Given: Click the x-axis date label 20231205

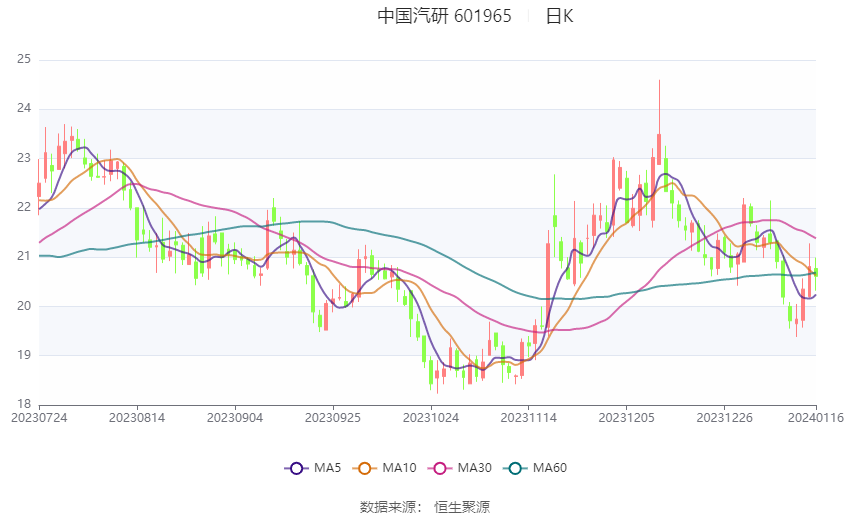Looking at the screenshot, I should click(627, 418).
